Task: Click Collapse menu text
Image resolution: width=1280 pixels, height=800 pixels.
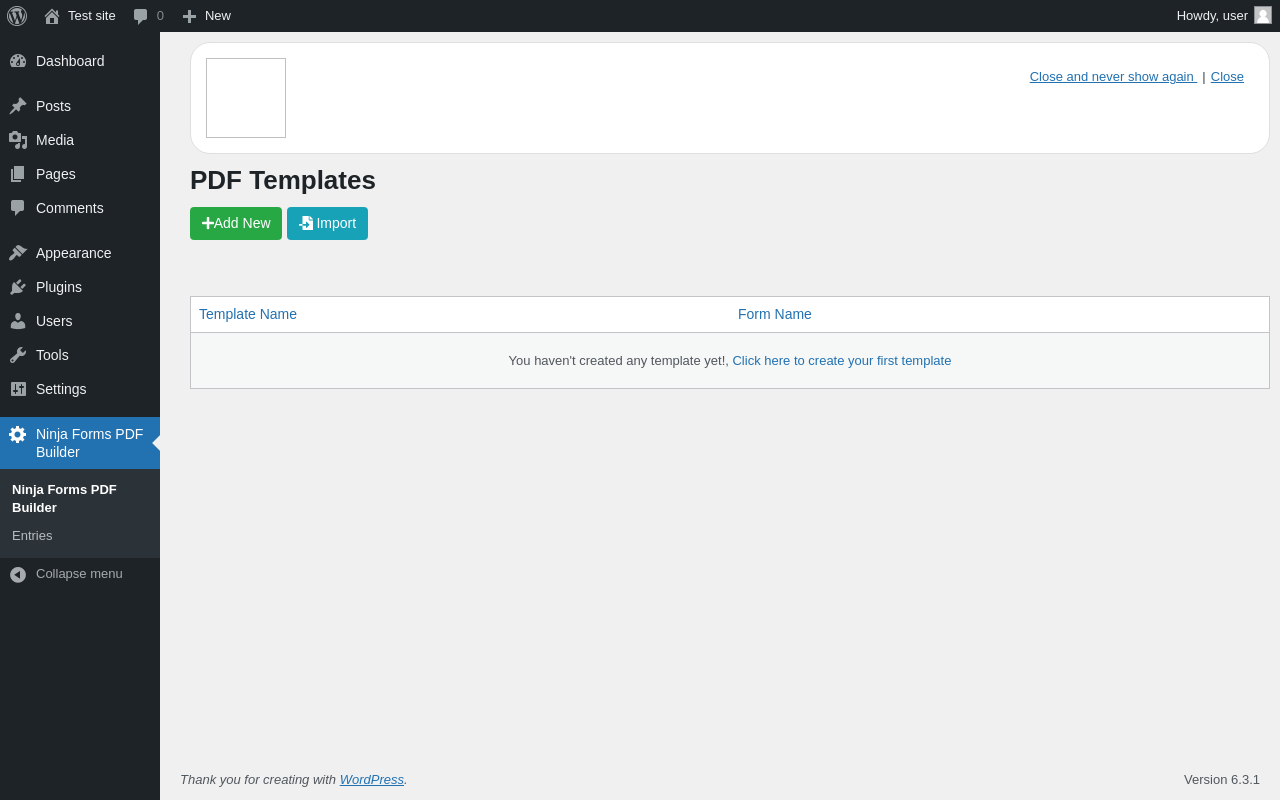Action: tap(79, 574)
